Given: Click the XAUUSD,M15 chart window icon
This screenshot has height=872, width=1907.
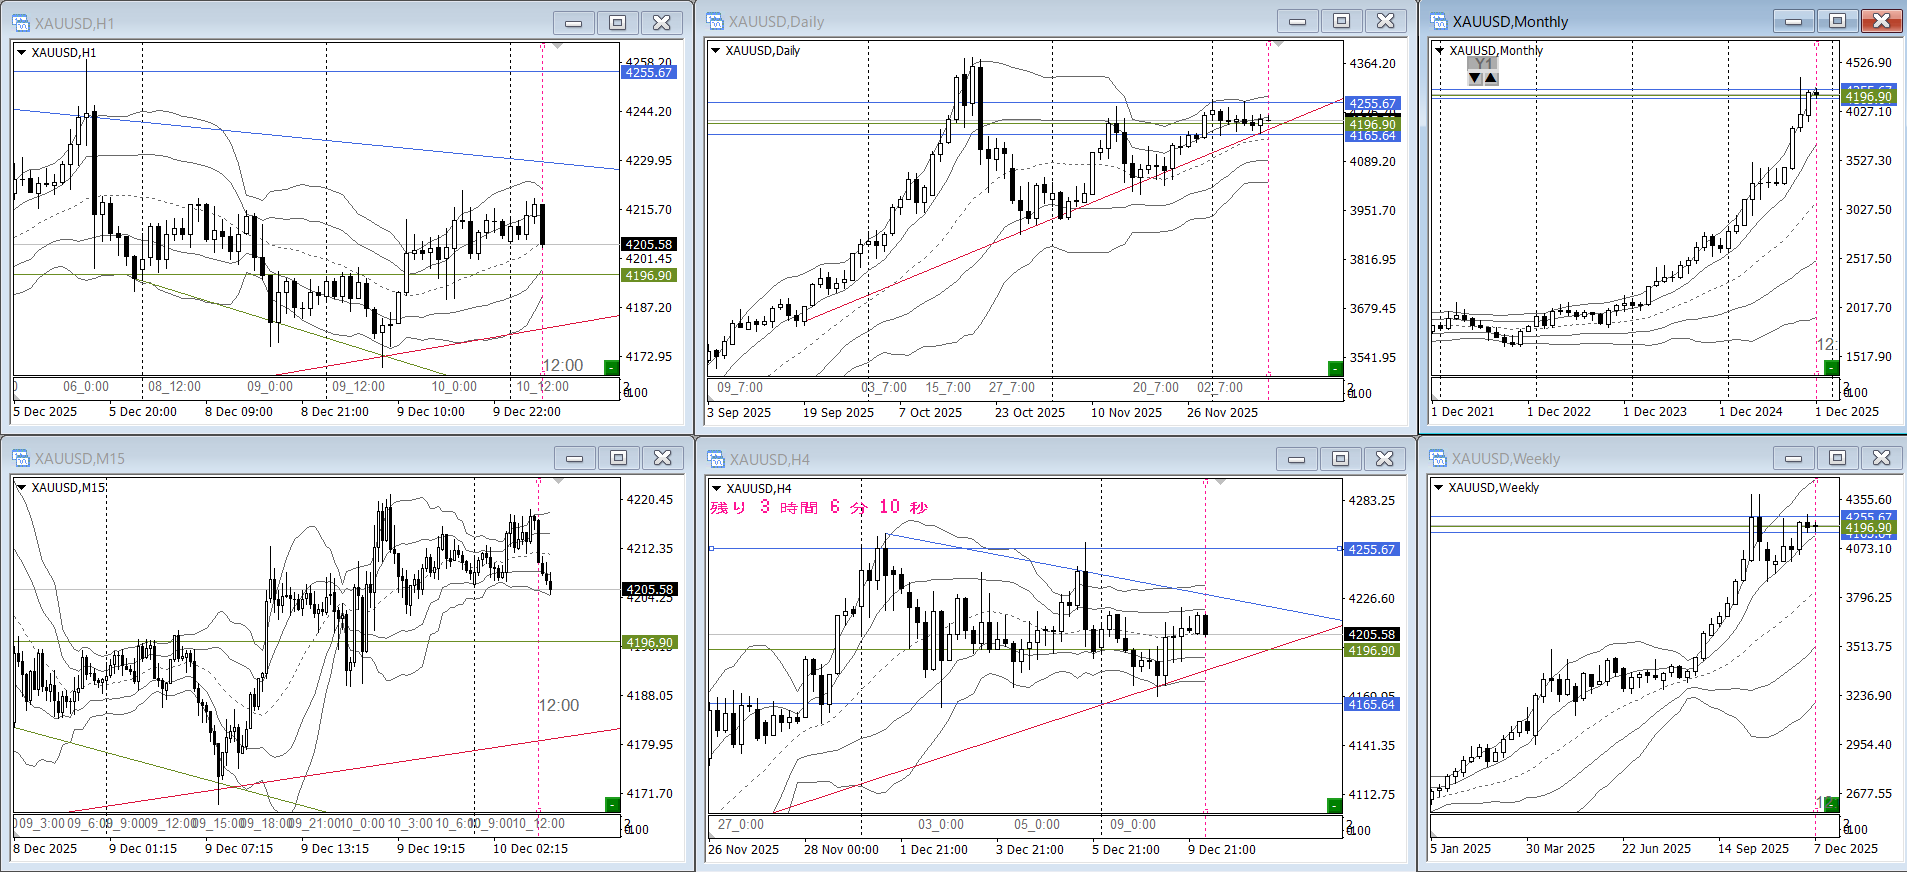Looking at the screenshot, I should click(20, 458).
